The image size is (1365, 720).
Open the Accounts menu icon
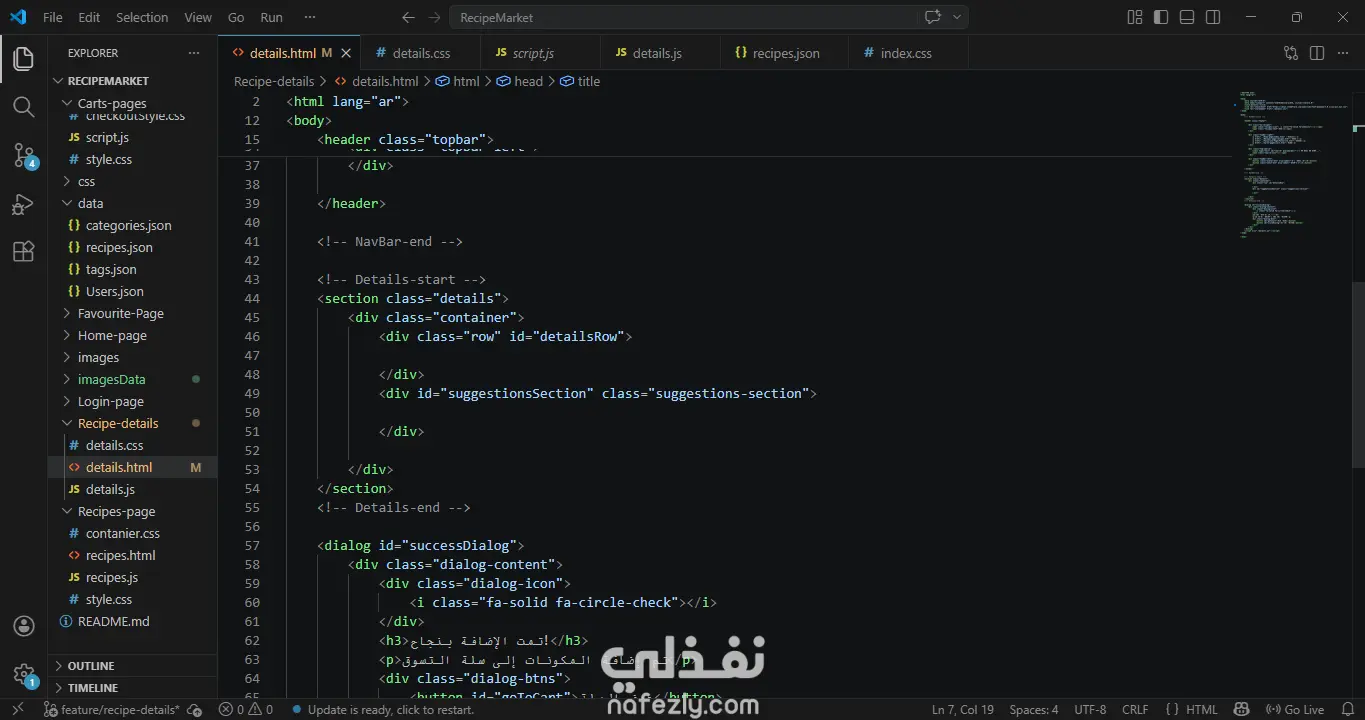(24, 626)
